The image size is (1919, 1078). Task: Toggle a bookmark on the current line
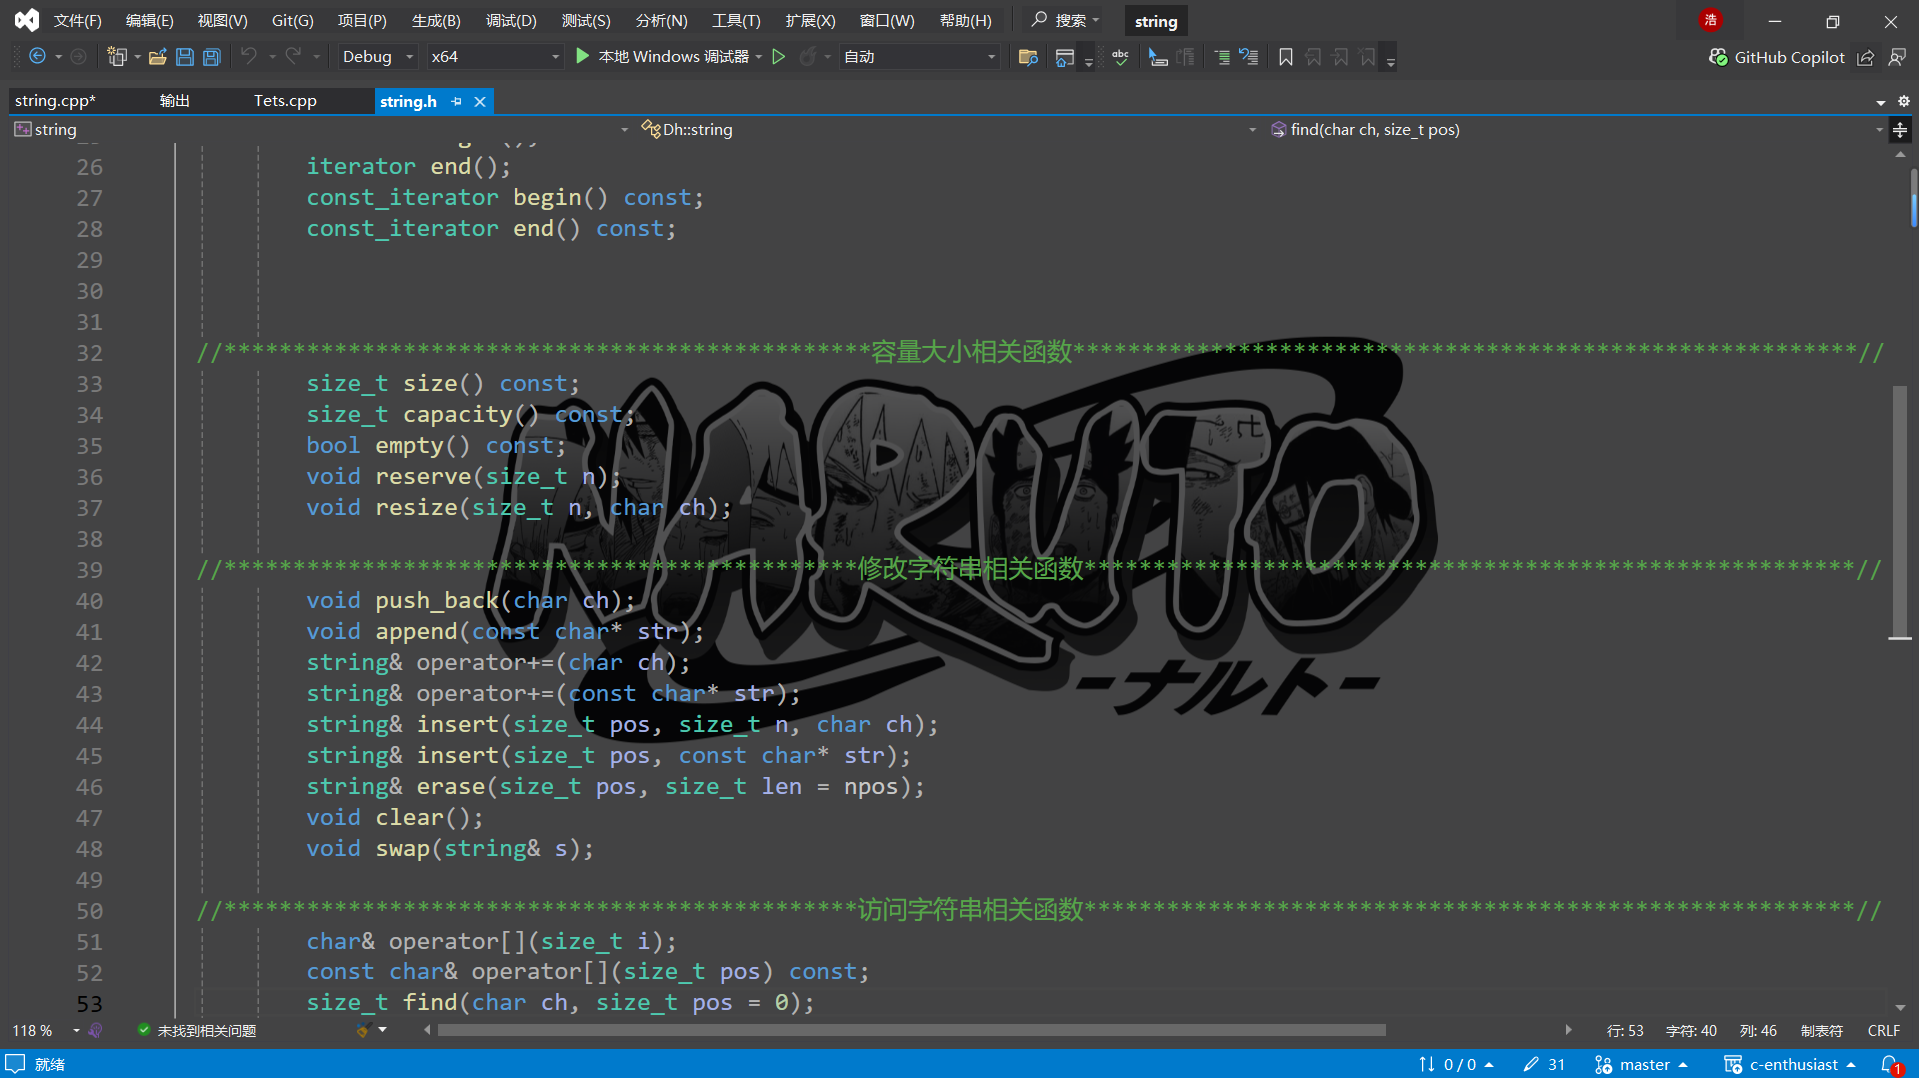click(x=1286, y=57)
